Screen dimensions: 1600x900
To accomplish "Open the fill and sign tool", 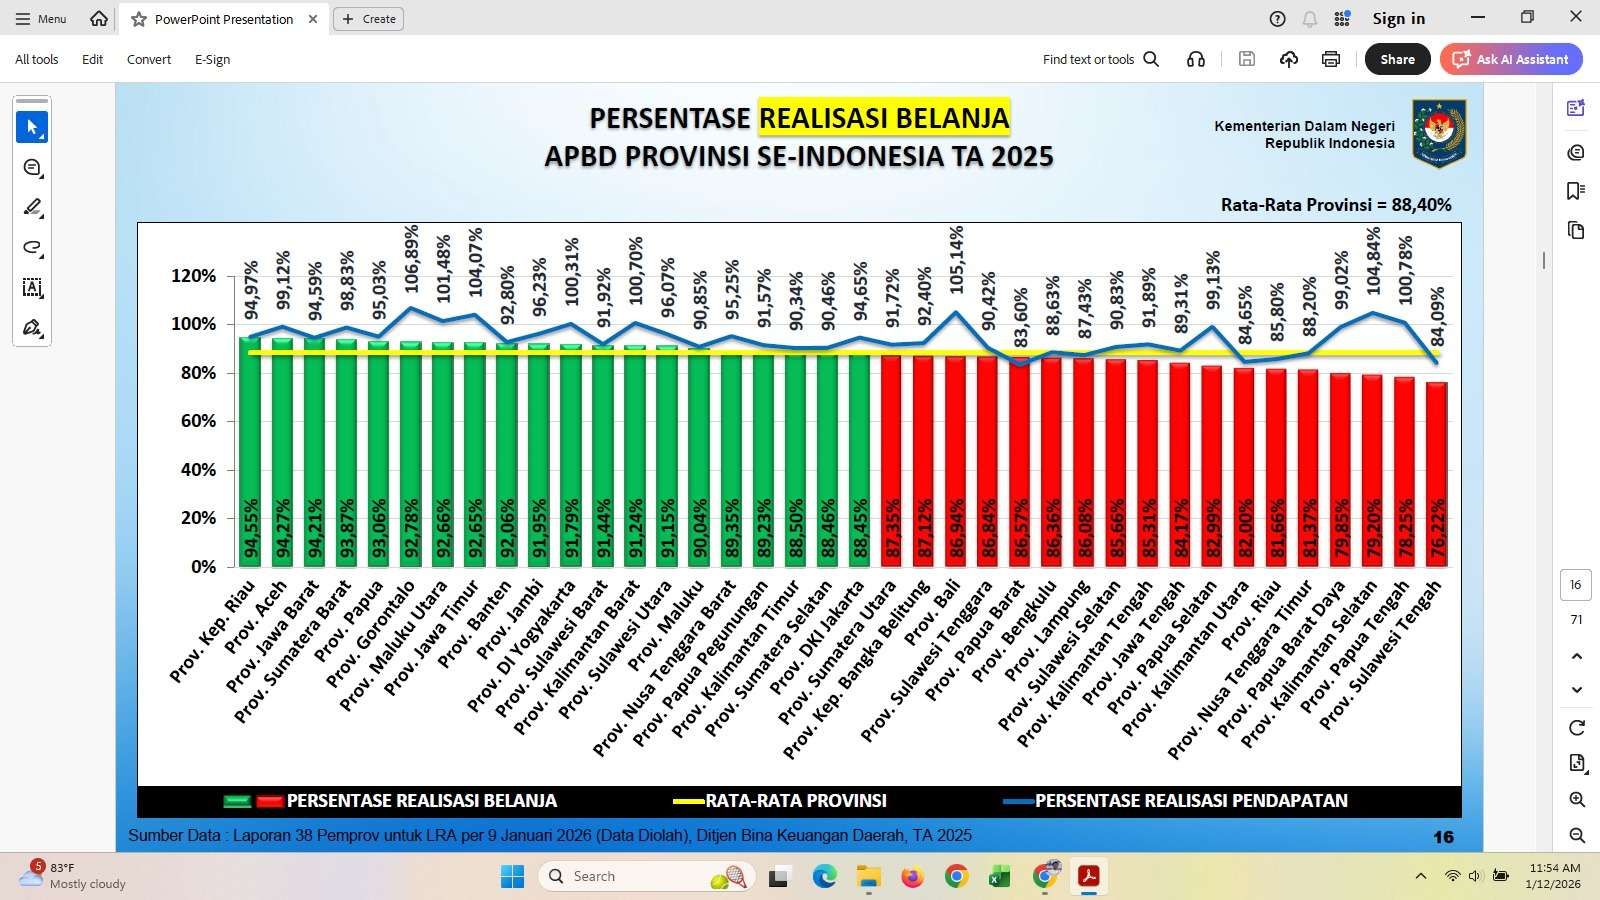I will pyautogui.click(x=32, y=328).
